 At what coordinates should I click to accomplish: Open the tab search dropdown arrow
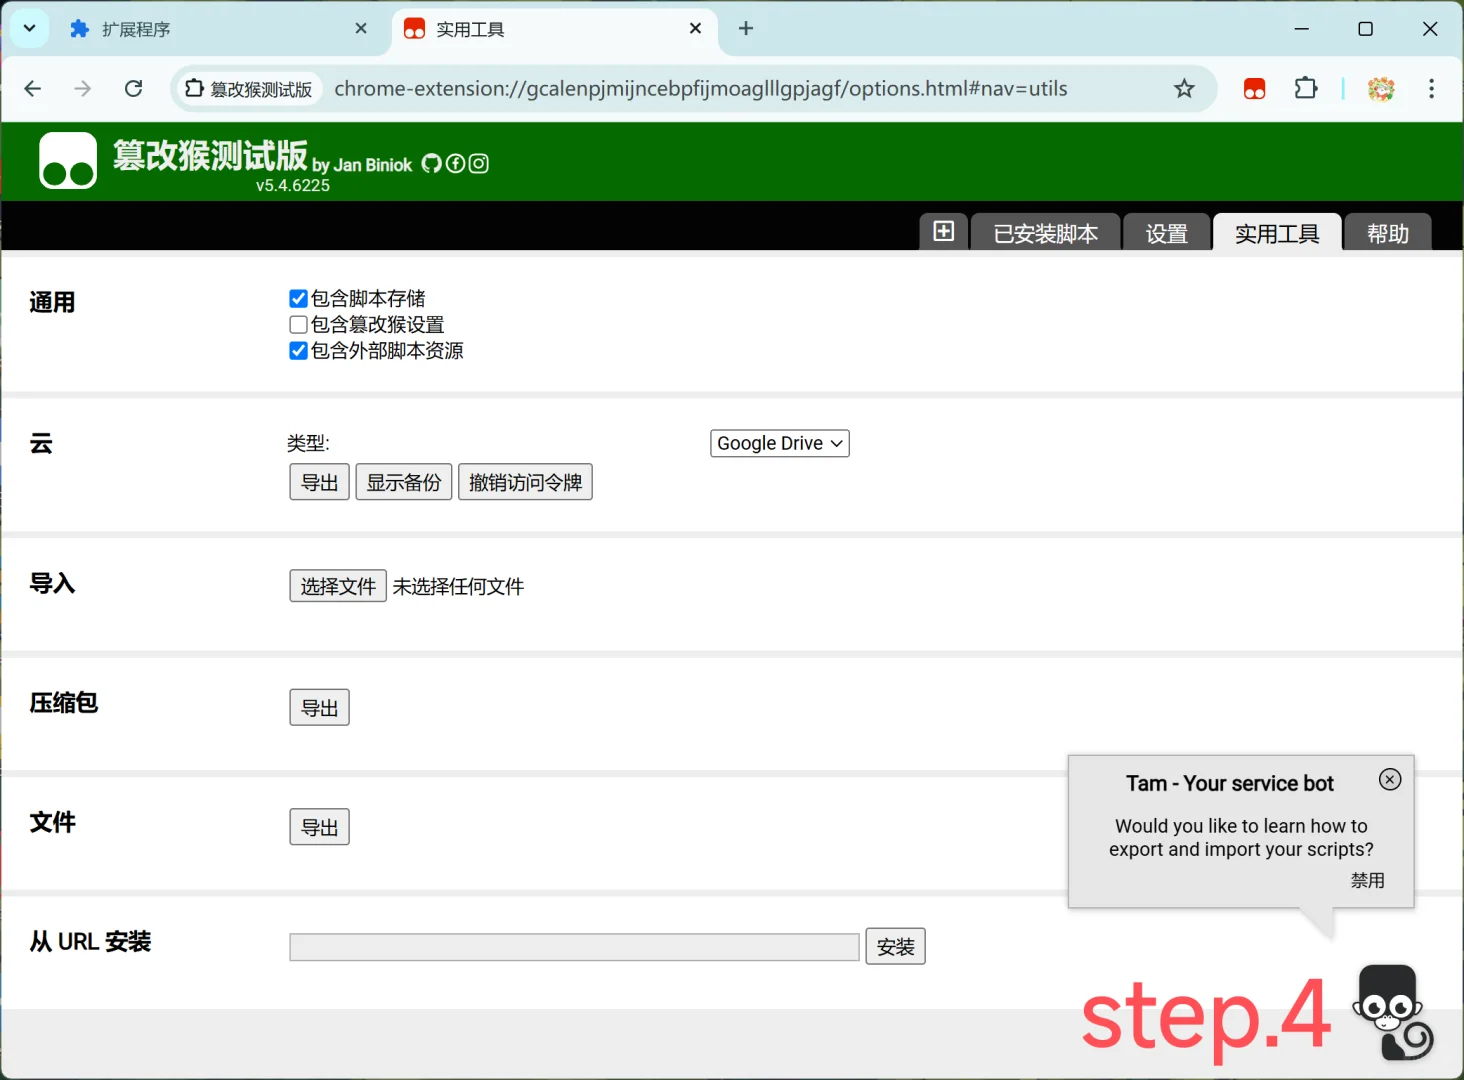[29, 28]
